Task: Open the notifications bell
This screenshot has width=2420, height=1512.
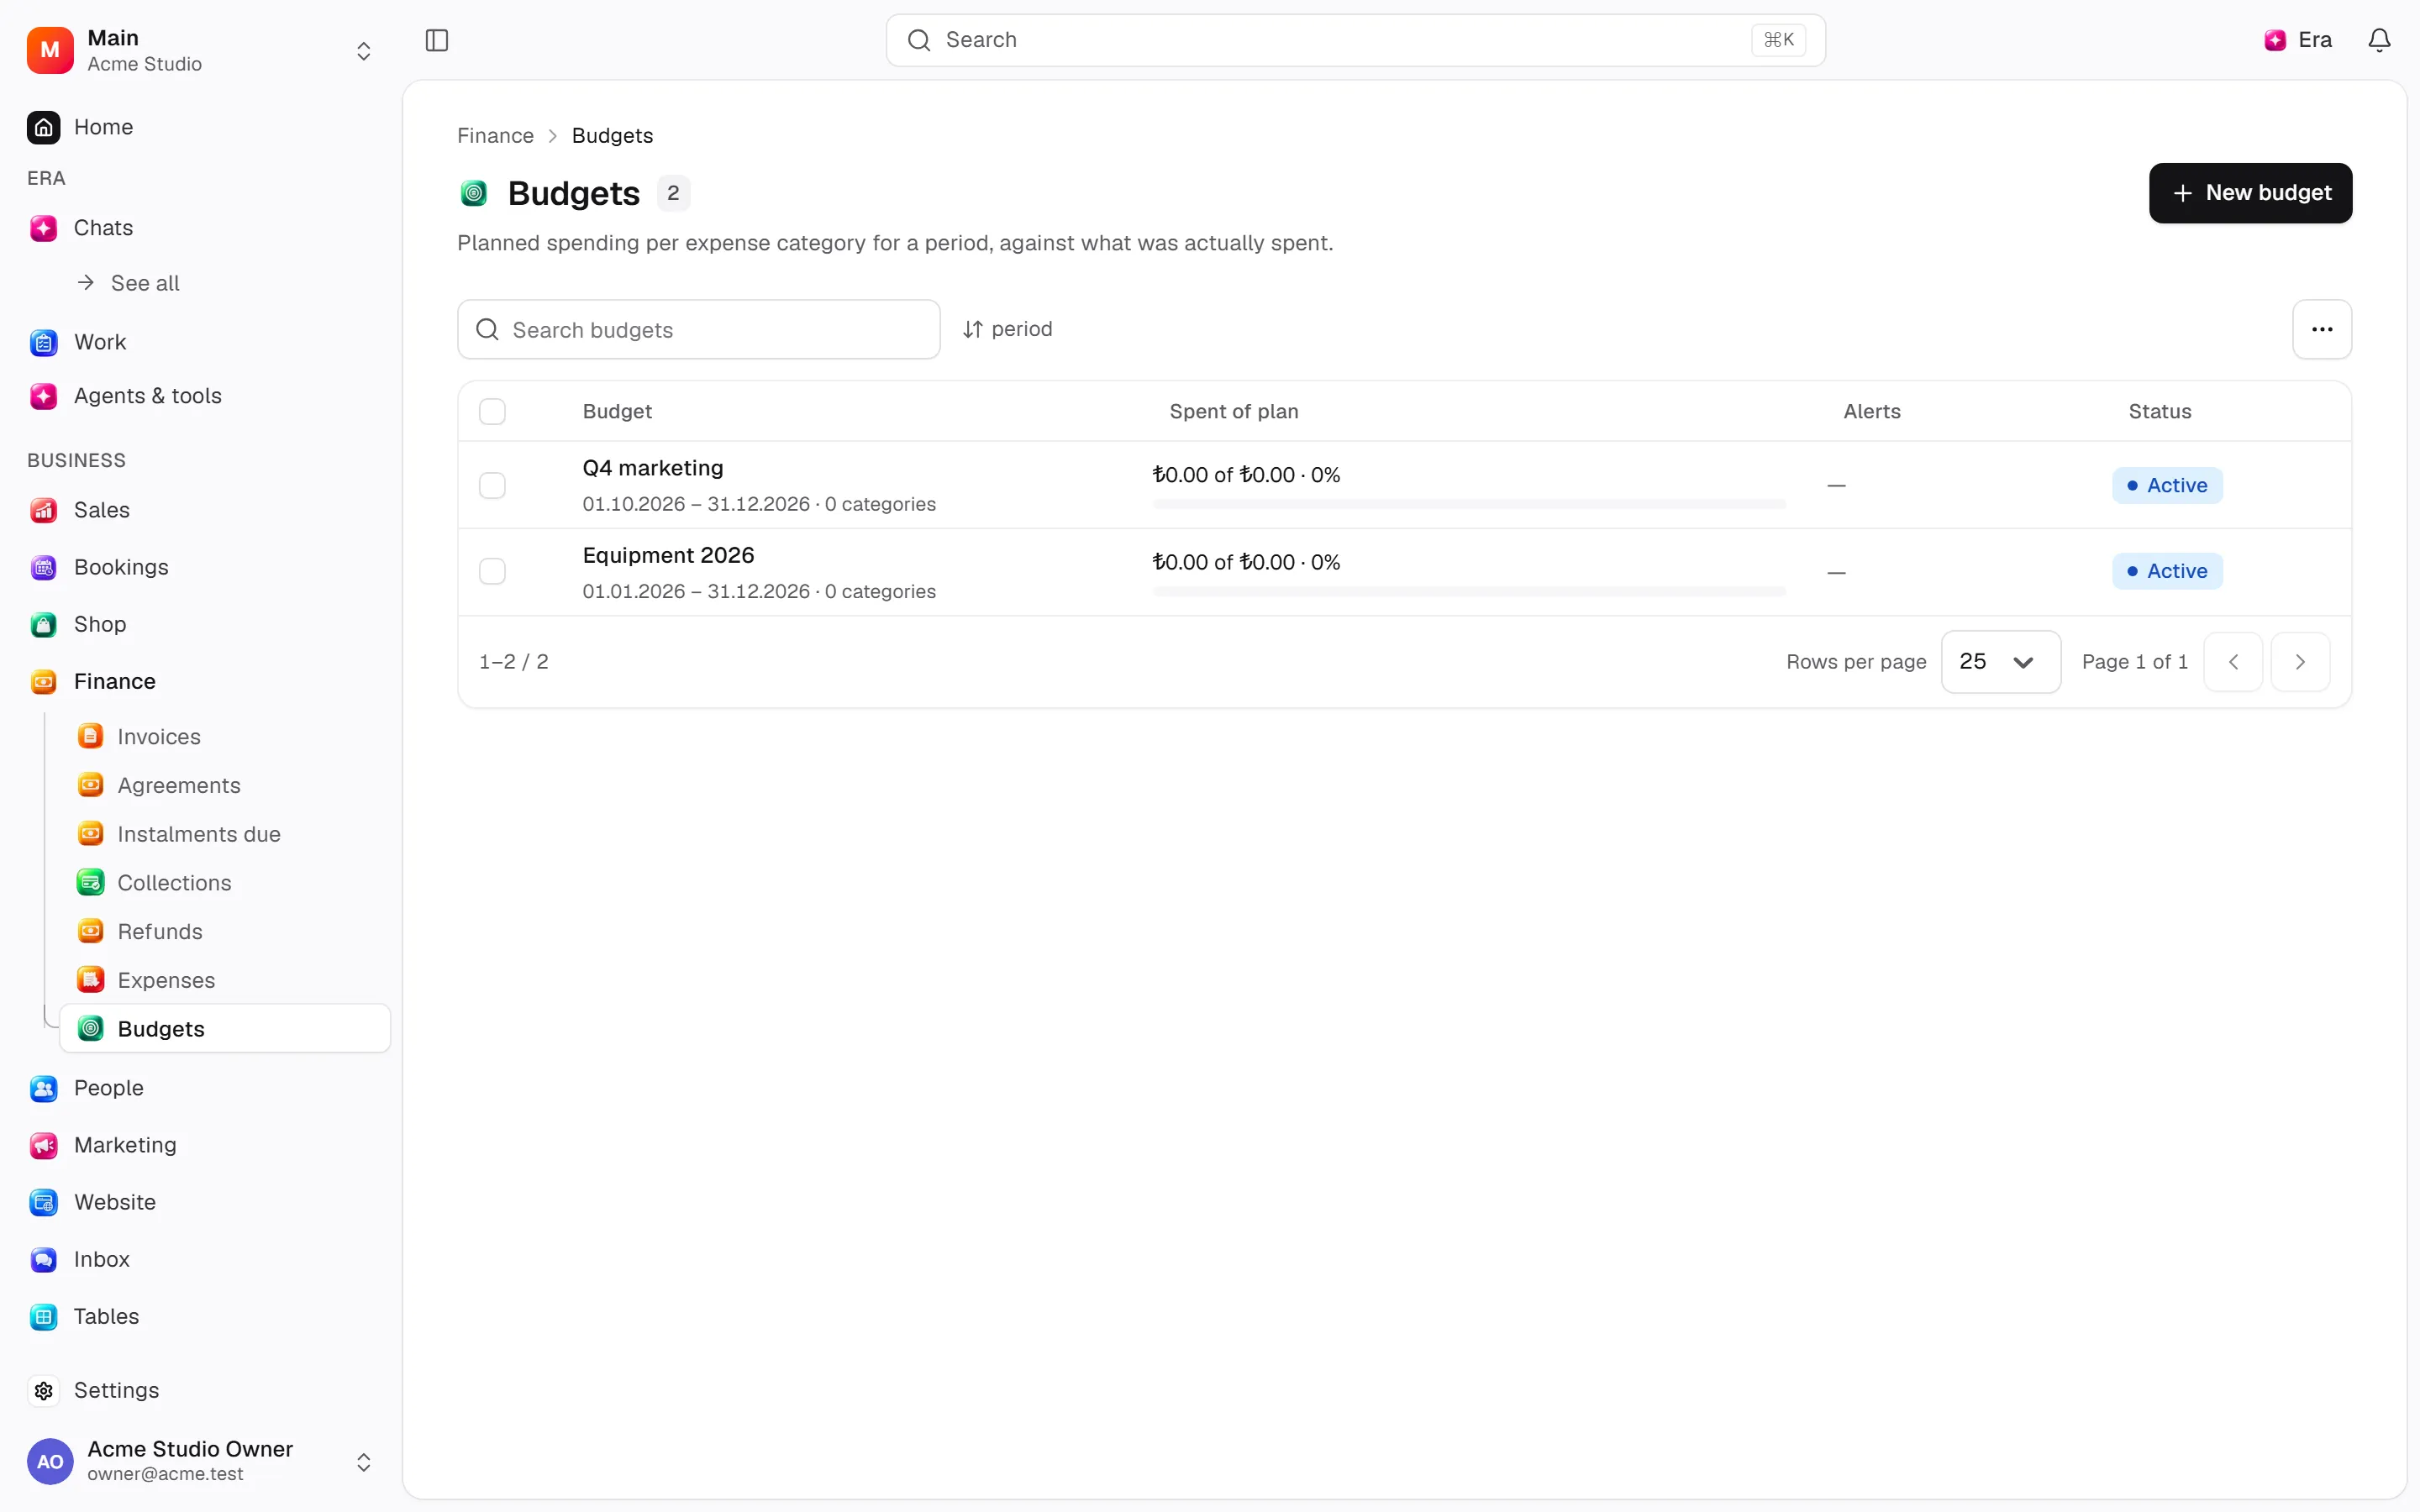Action: tap(2379, 40)
